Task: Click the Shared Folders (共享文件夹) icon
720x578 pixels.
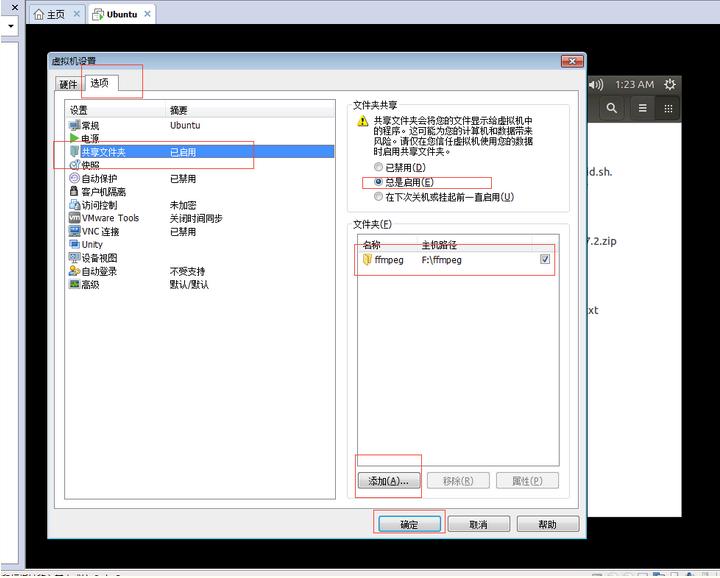Action: click(x=74, y=152)
